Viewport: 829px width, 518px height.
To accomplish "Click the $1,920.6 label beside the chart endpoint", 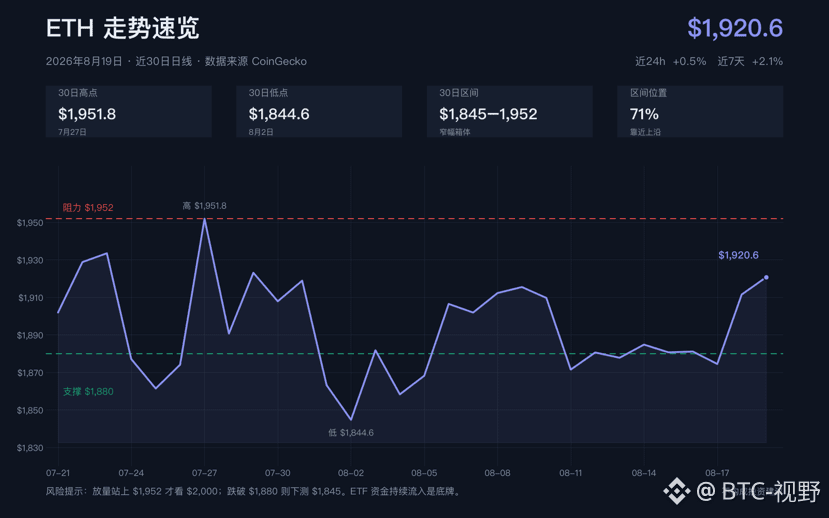I will [x=738, y=255].
